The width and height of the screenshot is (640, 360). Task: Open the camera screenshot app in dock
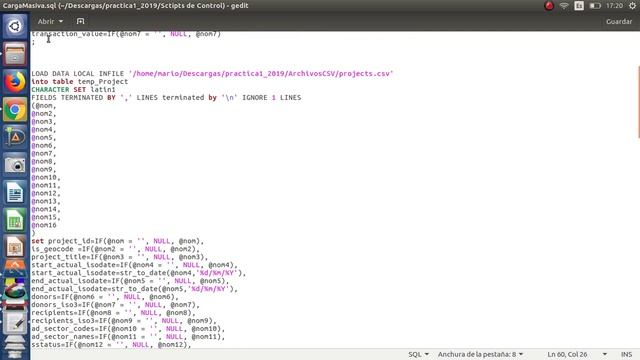coord(15,164)
